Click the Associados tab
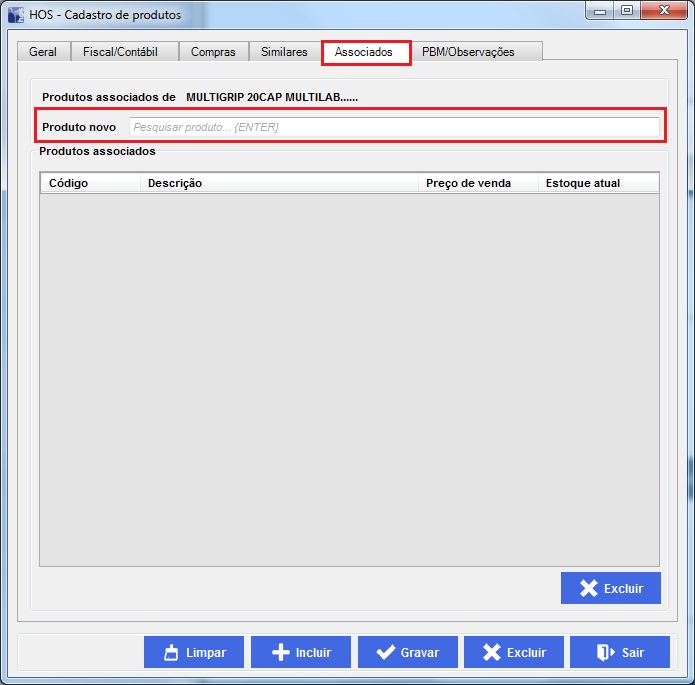695x685 pixels. click(x=365, y=52)
